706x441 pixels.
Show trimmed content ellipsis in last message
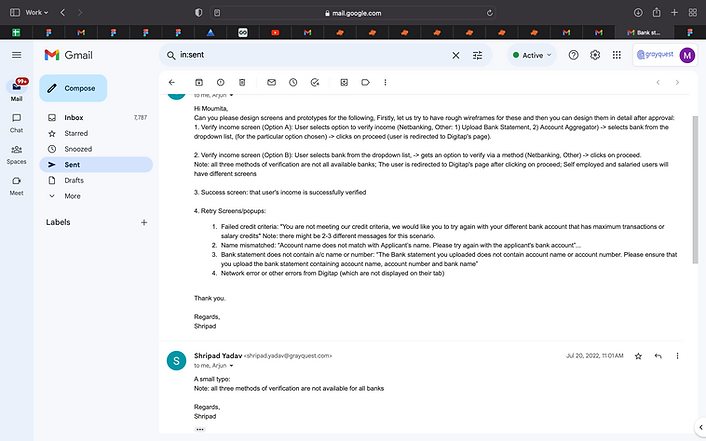coord(200,429)
